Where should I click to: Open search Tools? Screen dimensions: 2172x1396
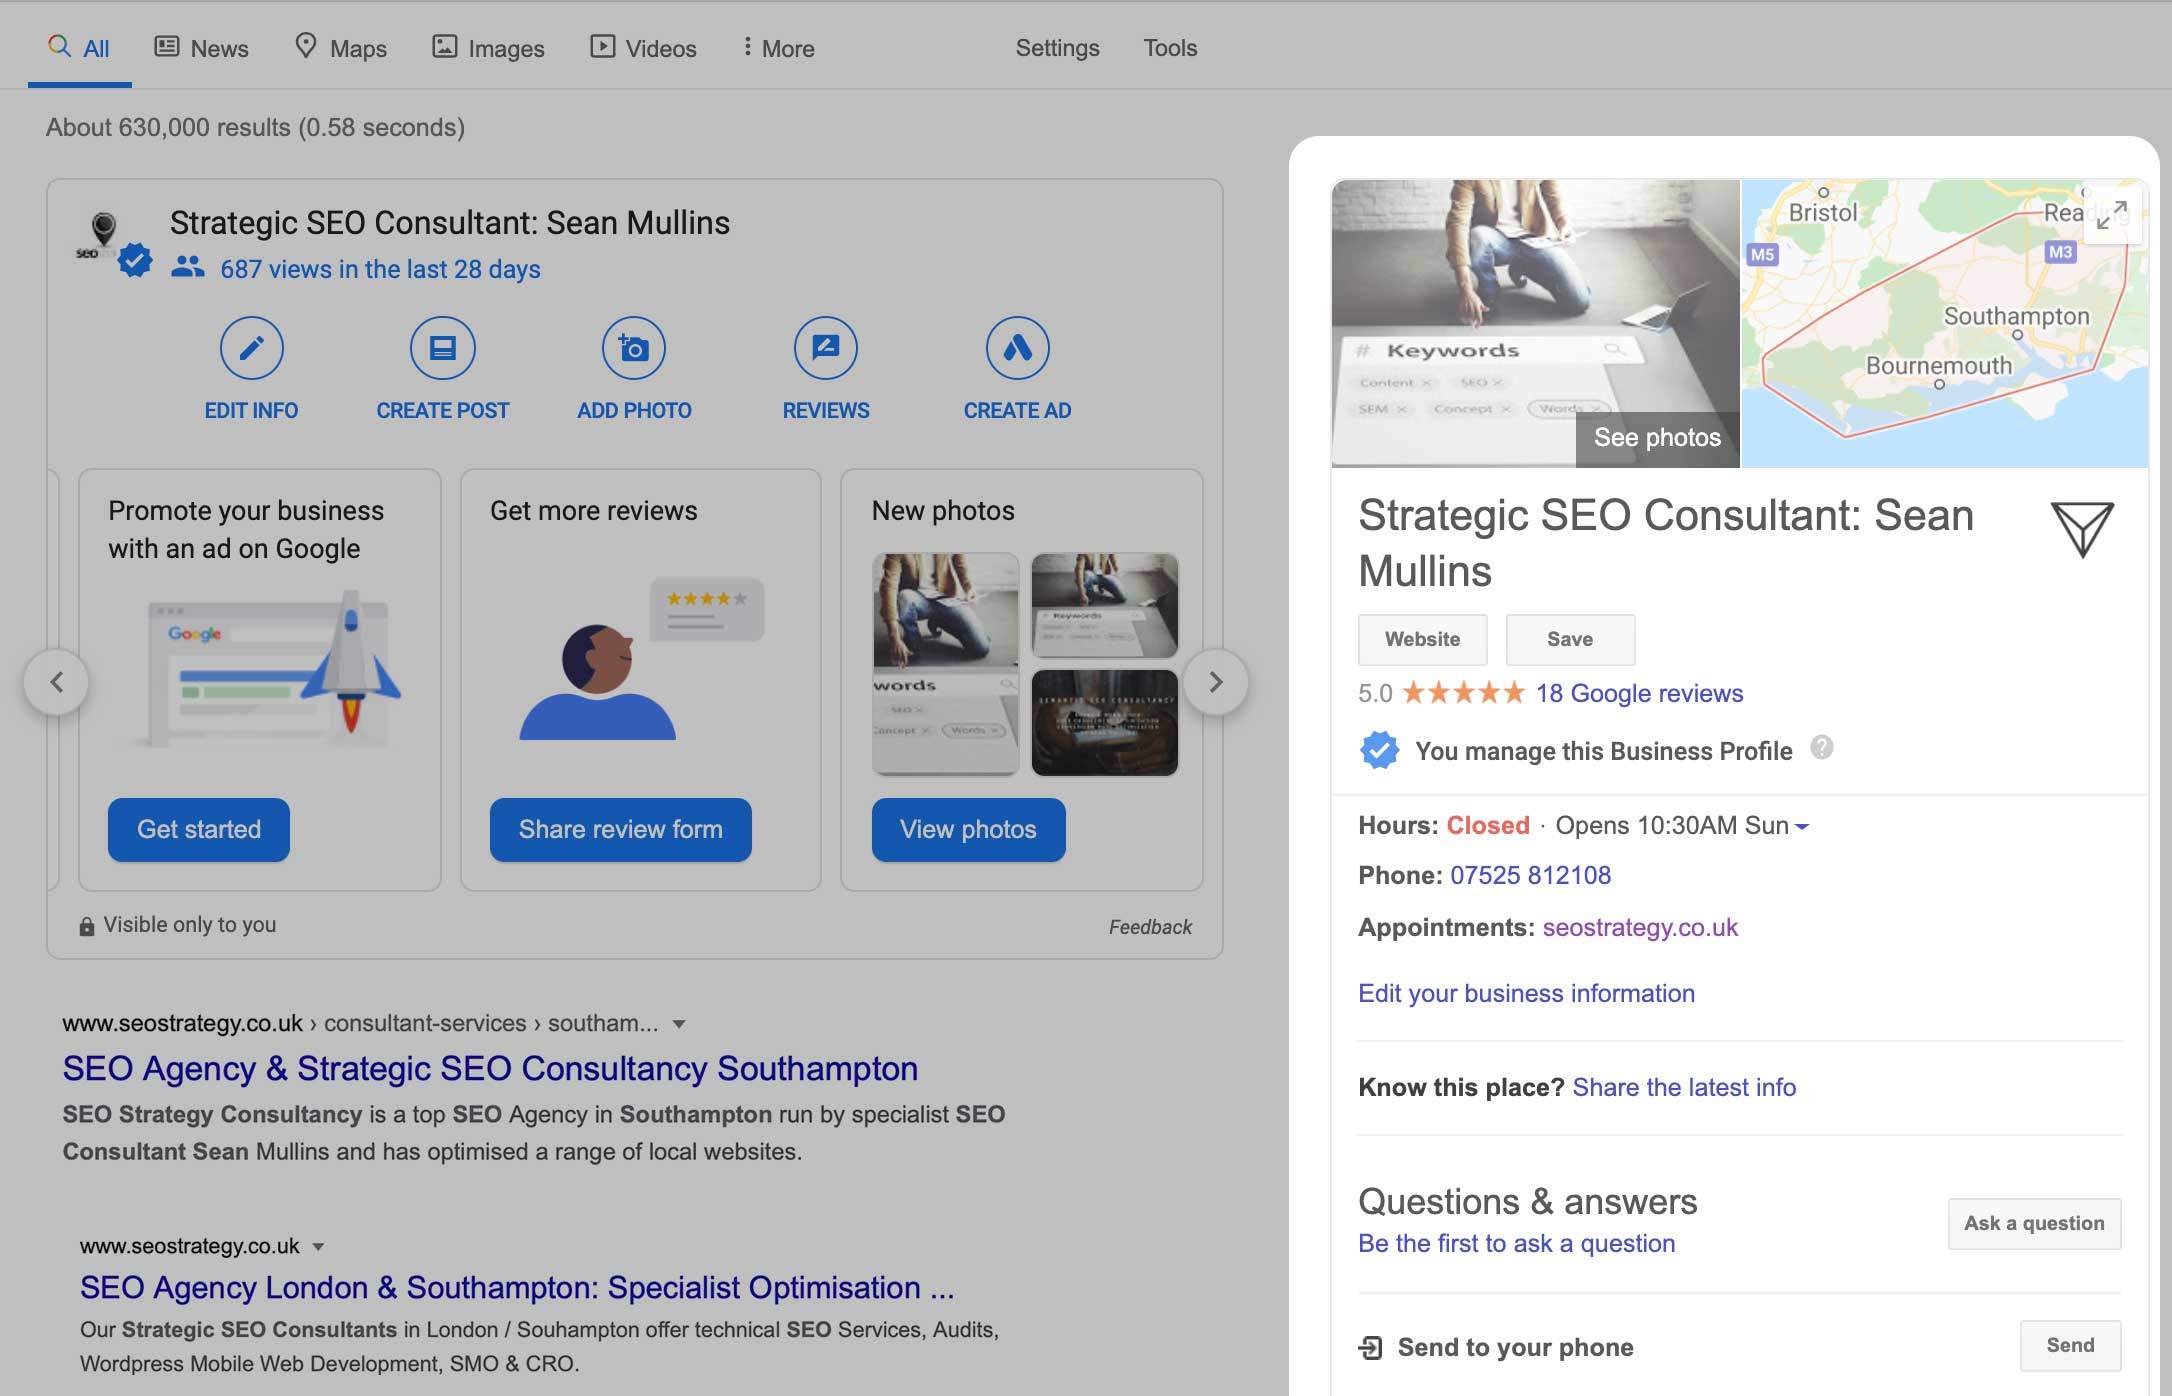(x=1170, y=47)
